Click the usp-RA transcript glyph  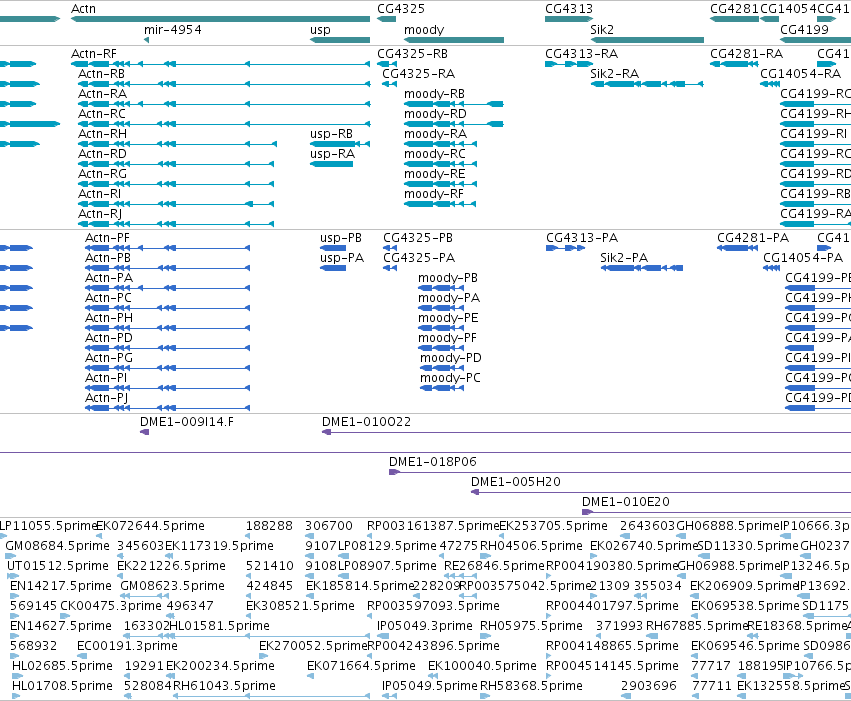pyautogui.click(x=331, y=164)
